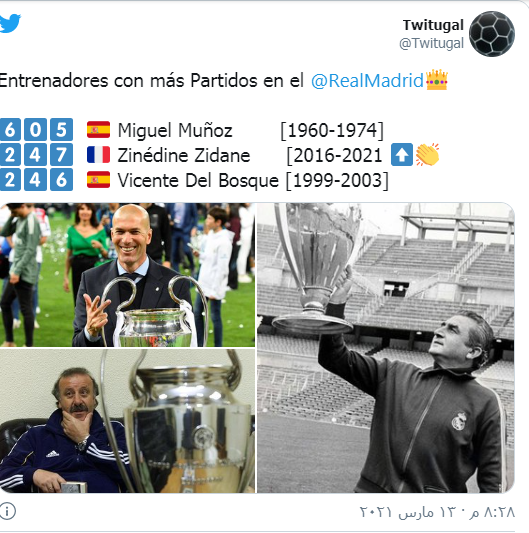Click the [1999-2003] years text
The width and height of the screenshot is (529, 533).
337,180
